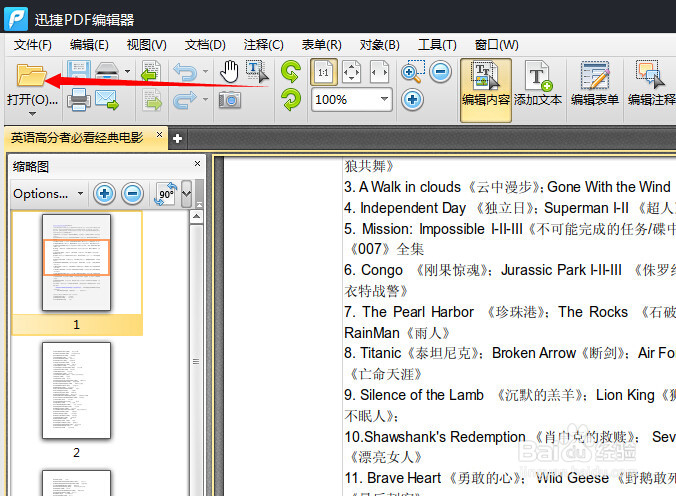
Task: Open the thumbnail Options dropdown
Action: tap(48, 194)
